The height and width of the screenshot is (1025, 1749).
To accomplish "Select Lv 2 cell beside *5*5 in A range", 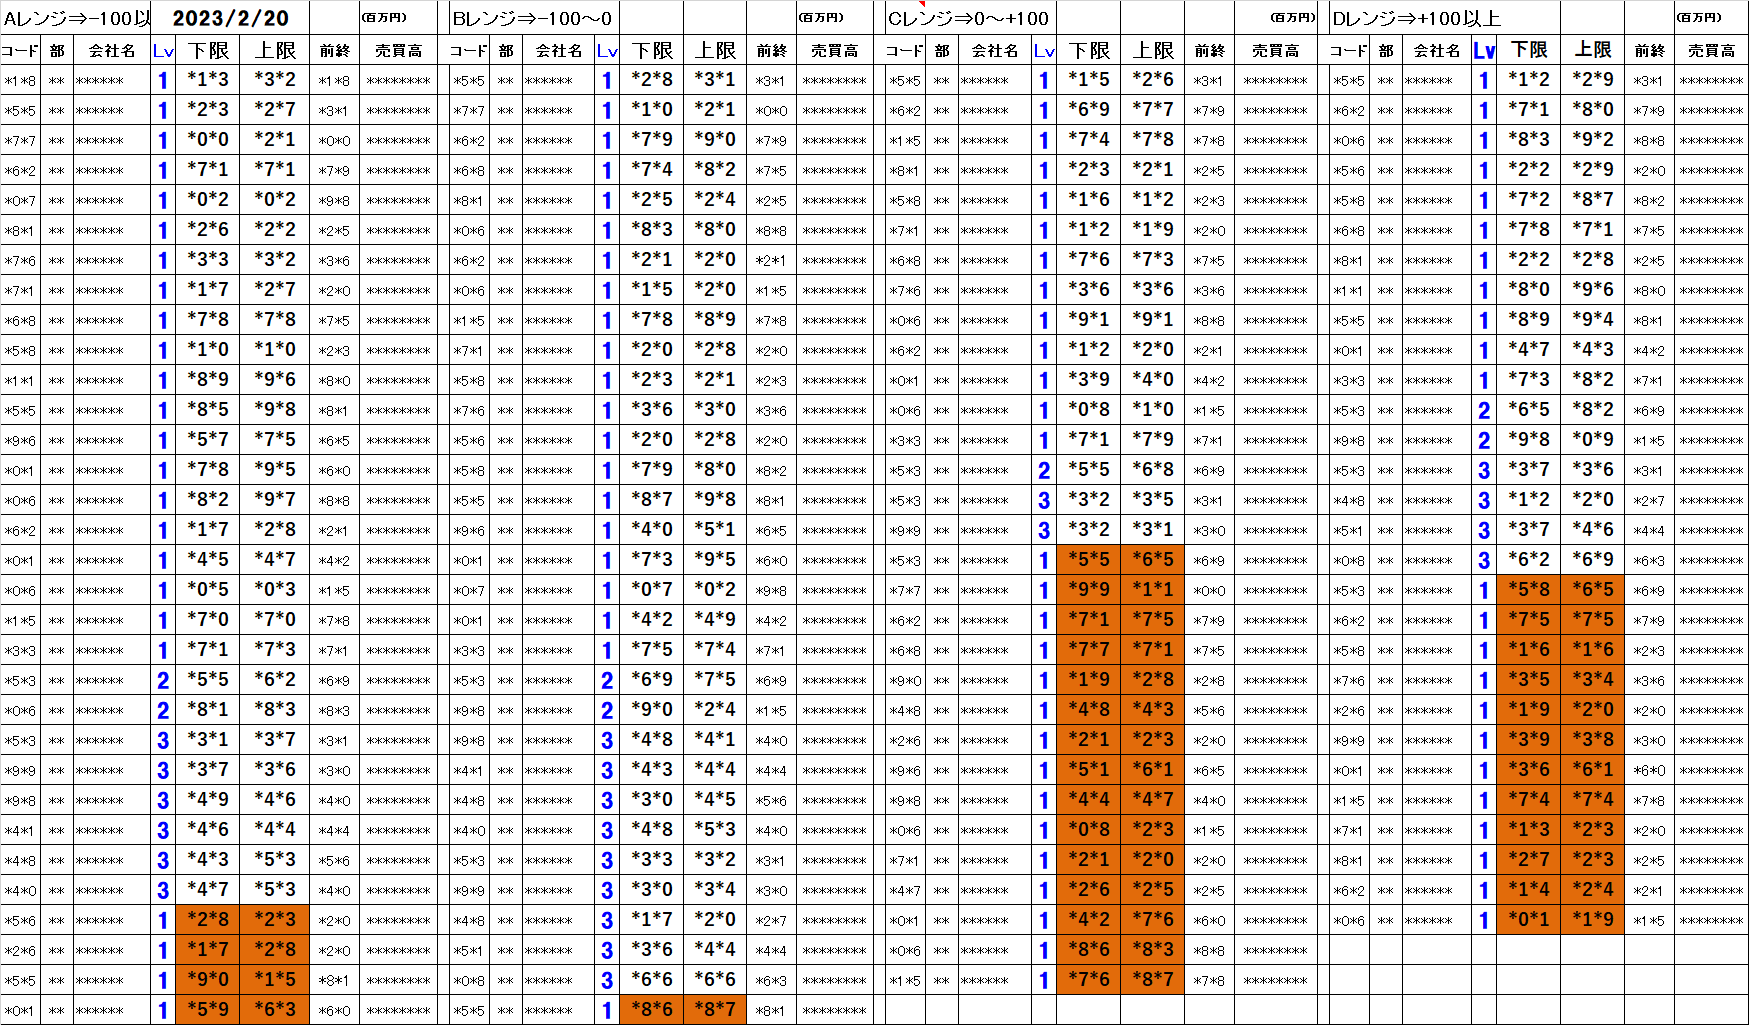I will coord(163,680).
